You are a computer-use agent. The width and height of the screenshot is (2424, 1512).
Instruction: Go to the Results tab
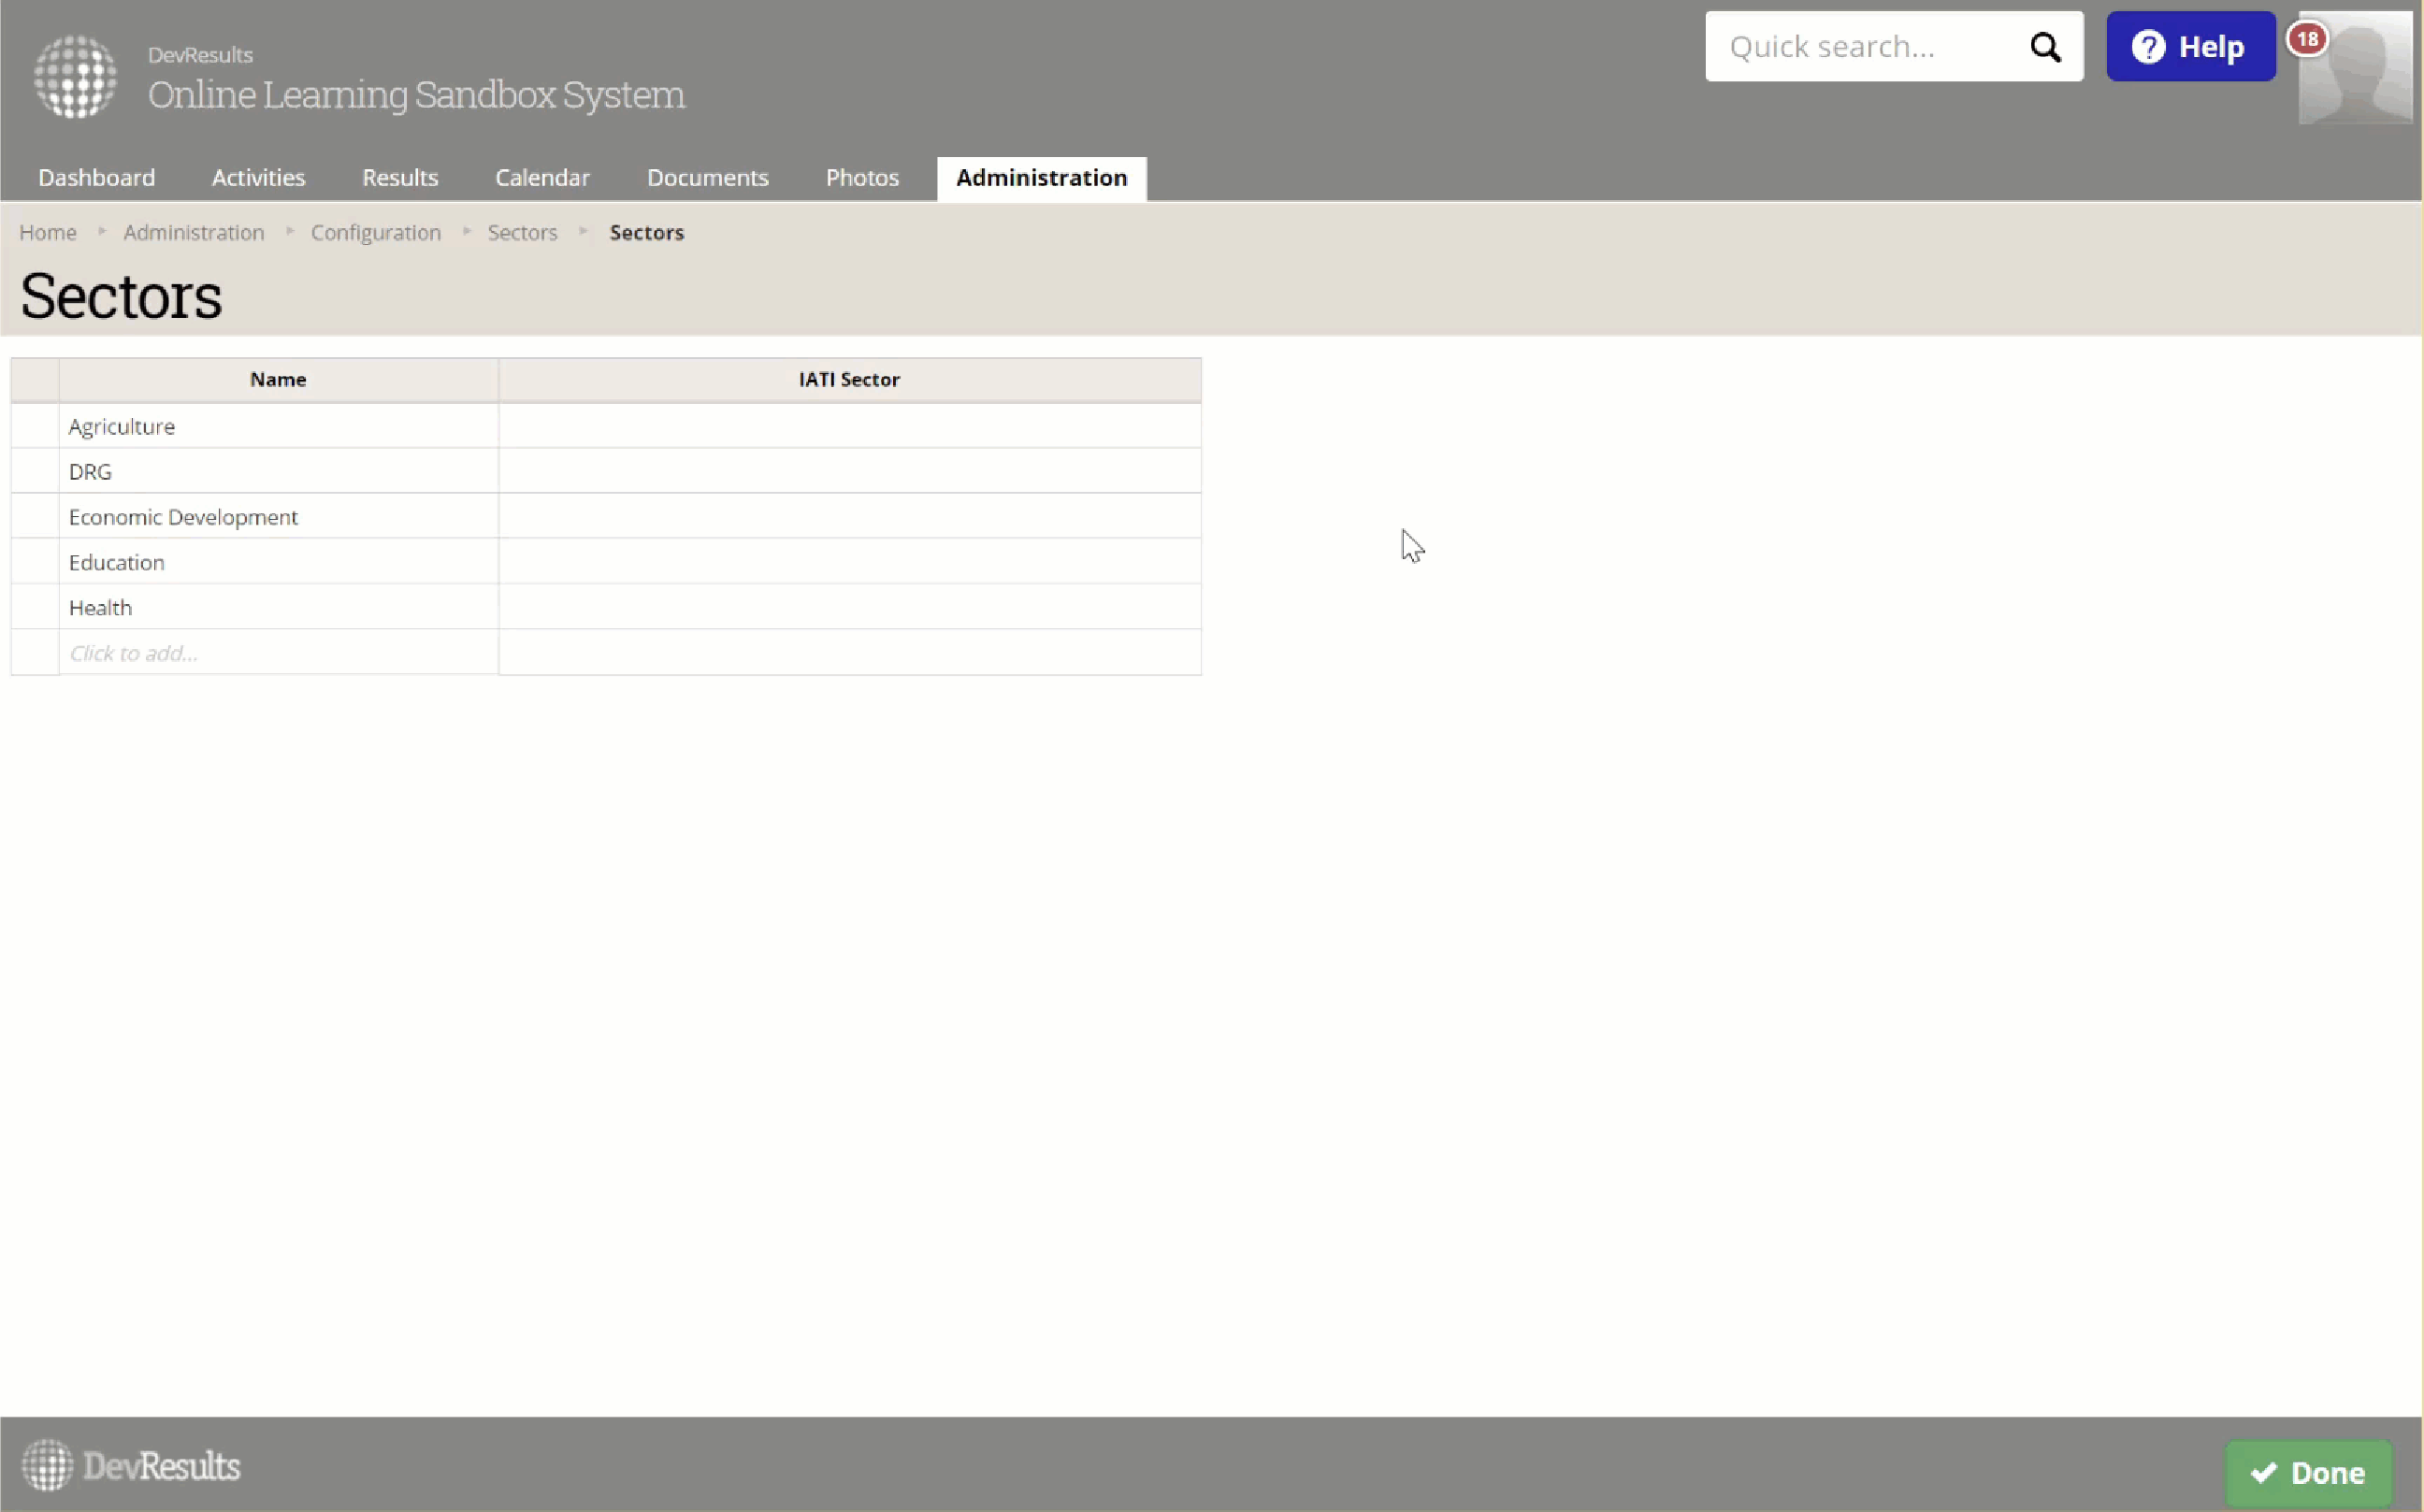(x=400, y=178)
